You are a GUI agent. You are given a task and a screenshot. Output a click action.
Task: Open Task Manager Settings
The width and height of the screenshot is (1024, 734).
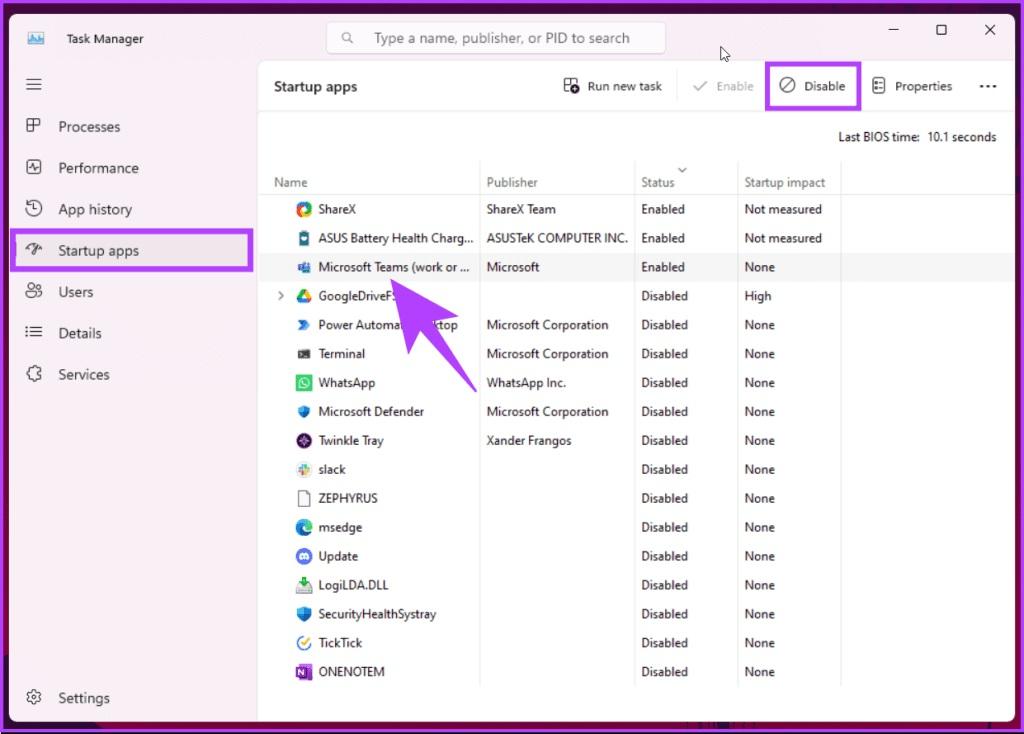point(83,698)
